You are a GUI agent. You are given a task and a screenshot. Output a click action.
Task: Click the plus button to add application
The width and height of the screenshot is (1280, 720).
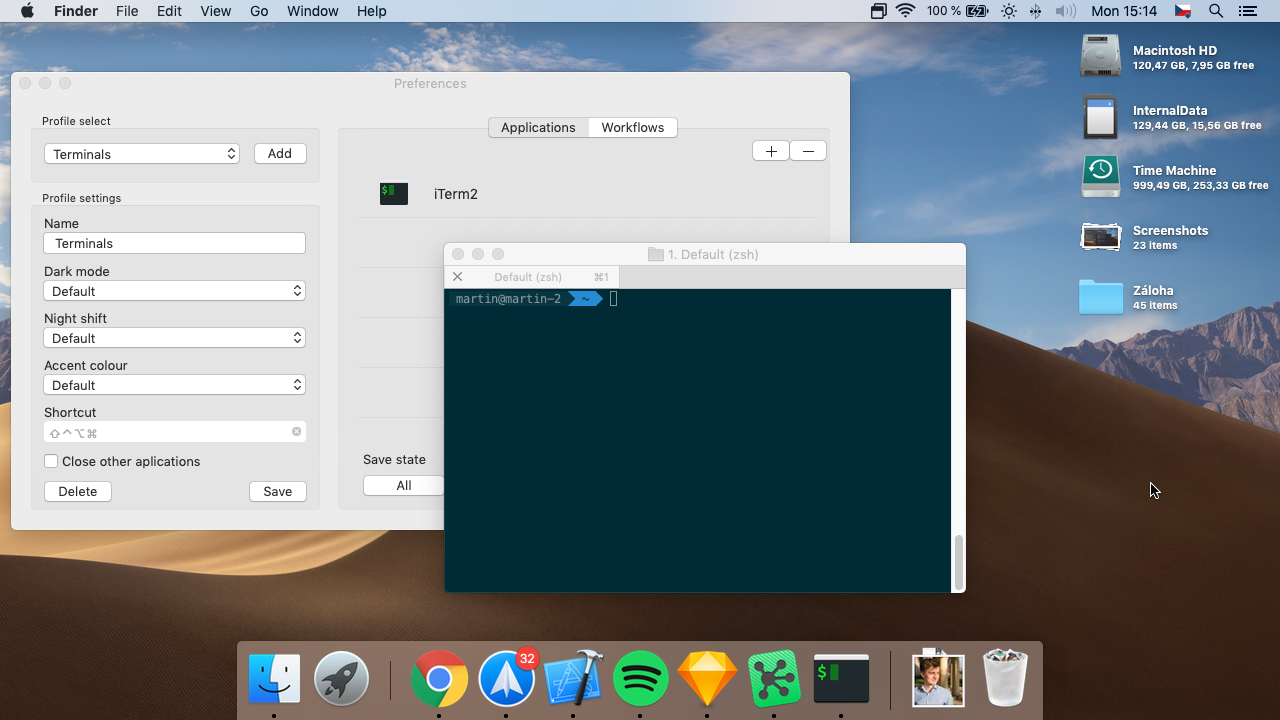[770, 151]
